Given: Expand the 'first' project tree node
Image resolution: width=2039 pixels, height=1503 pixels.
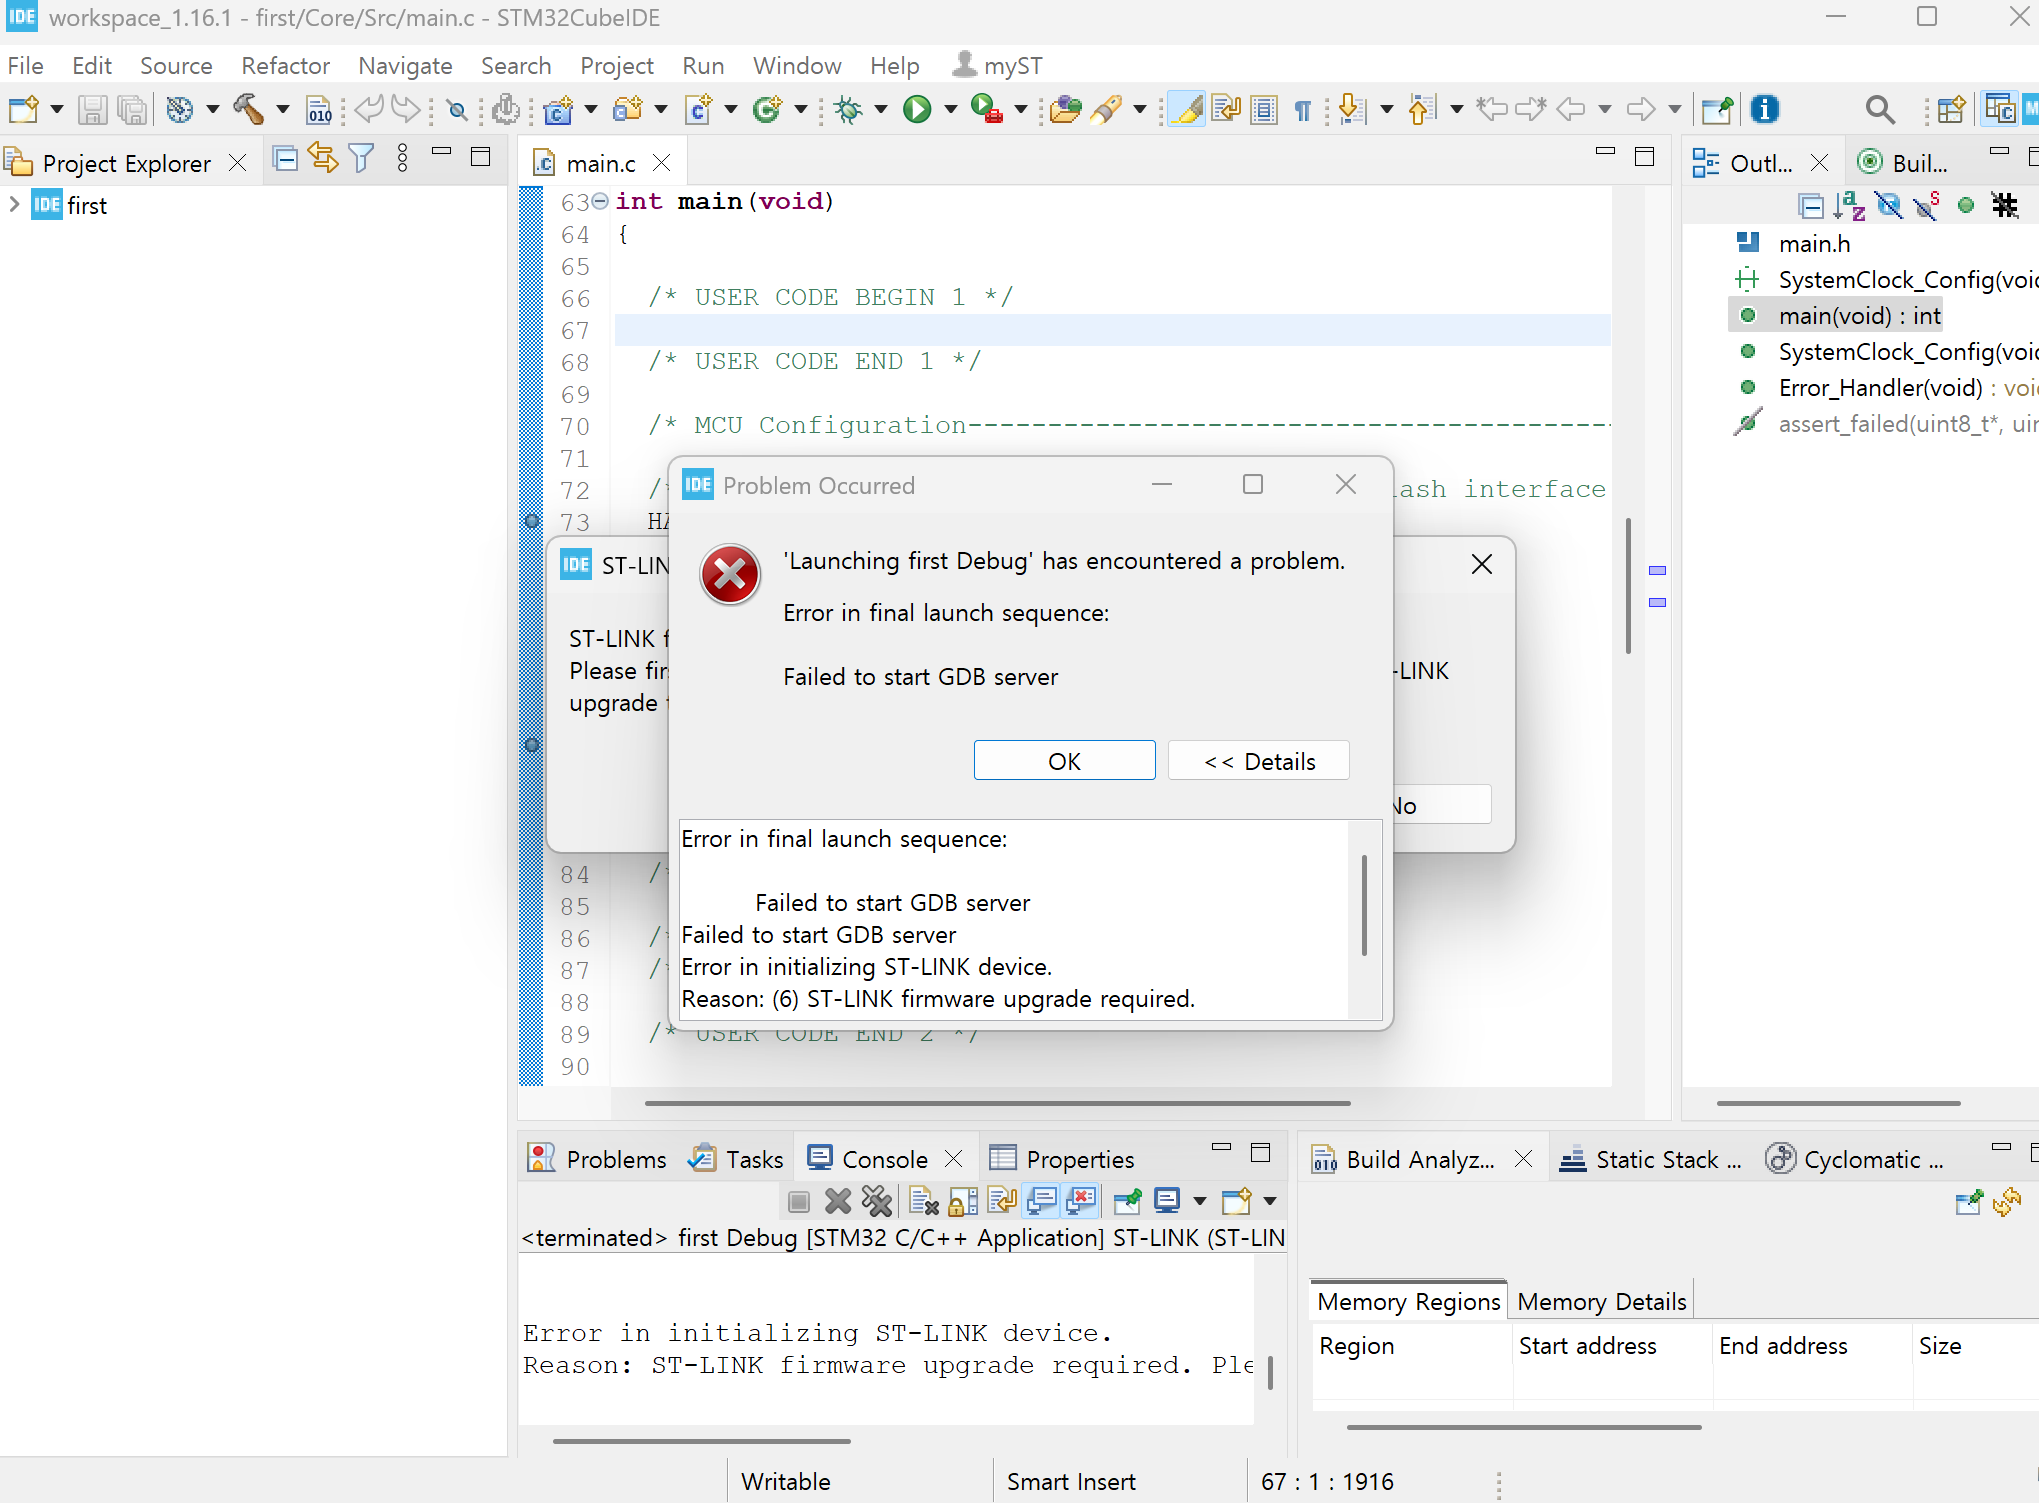Looking at the screenshot, I should 14,205.
